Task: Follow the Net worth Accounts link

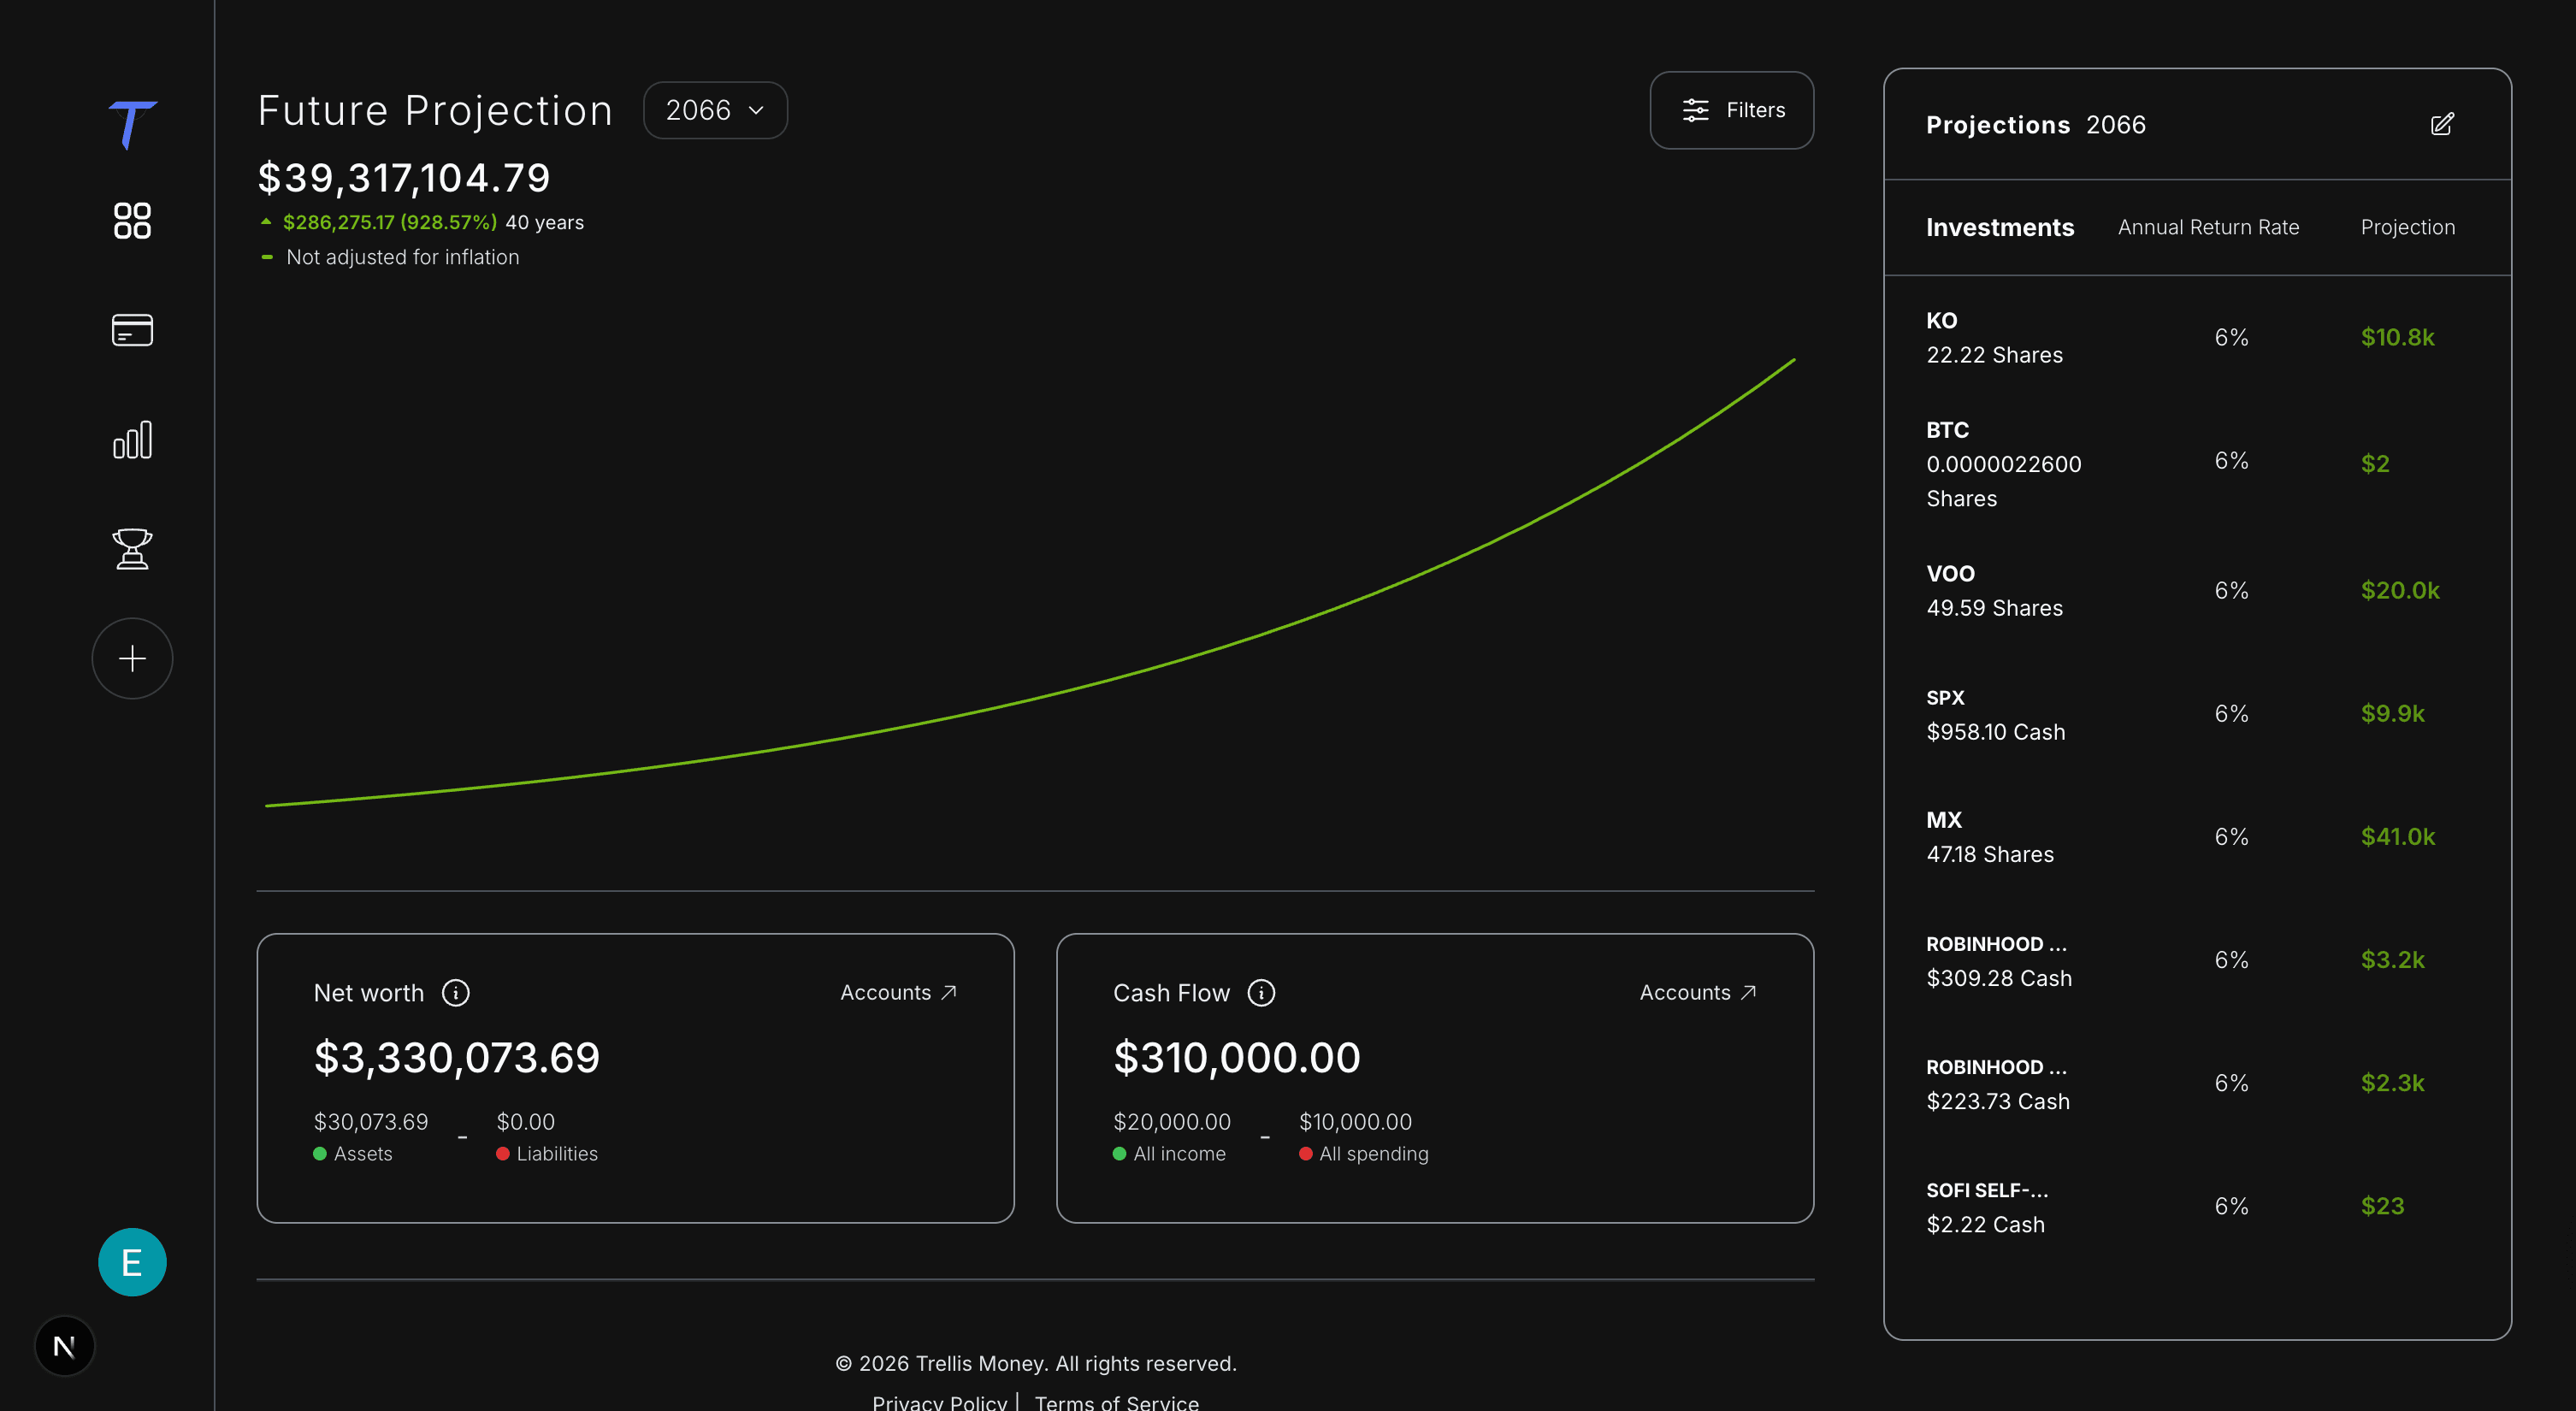Action: tap(898, 993)
